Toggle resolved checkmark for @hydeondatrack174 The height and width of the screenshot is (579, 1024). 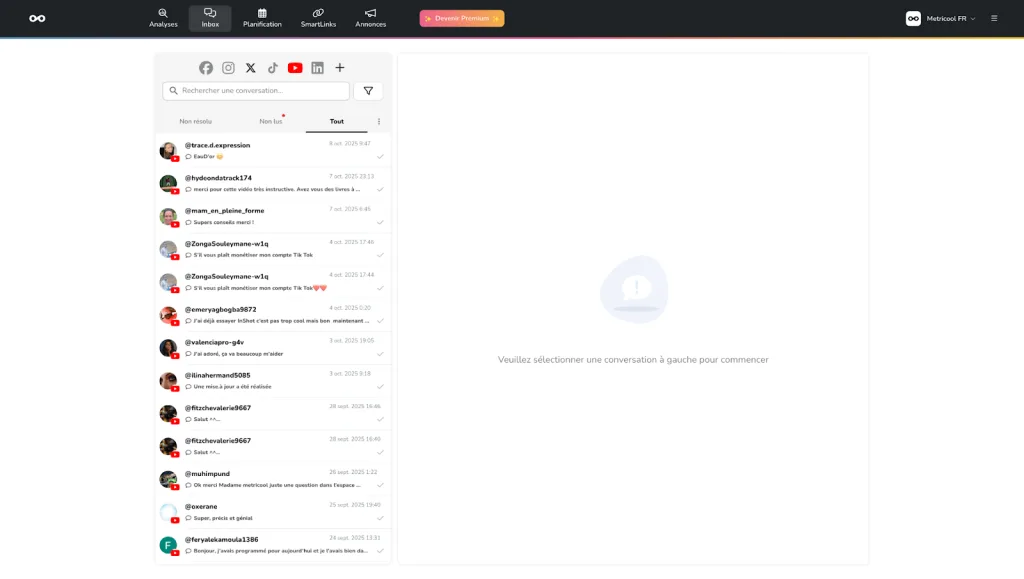[x=380, y=190]
